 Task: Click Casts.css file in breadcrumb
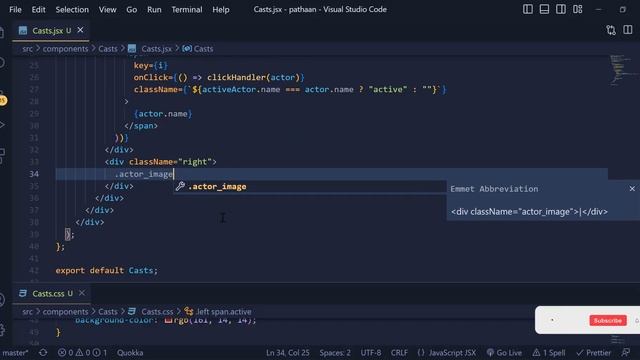click(x=157, y=311)
